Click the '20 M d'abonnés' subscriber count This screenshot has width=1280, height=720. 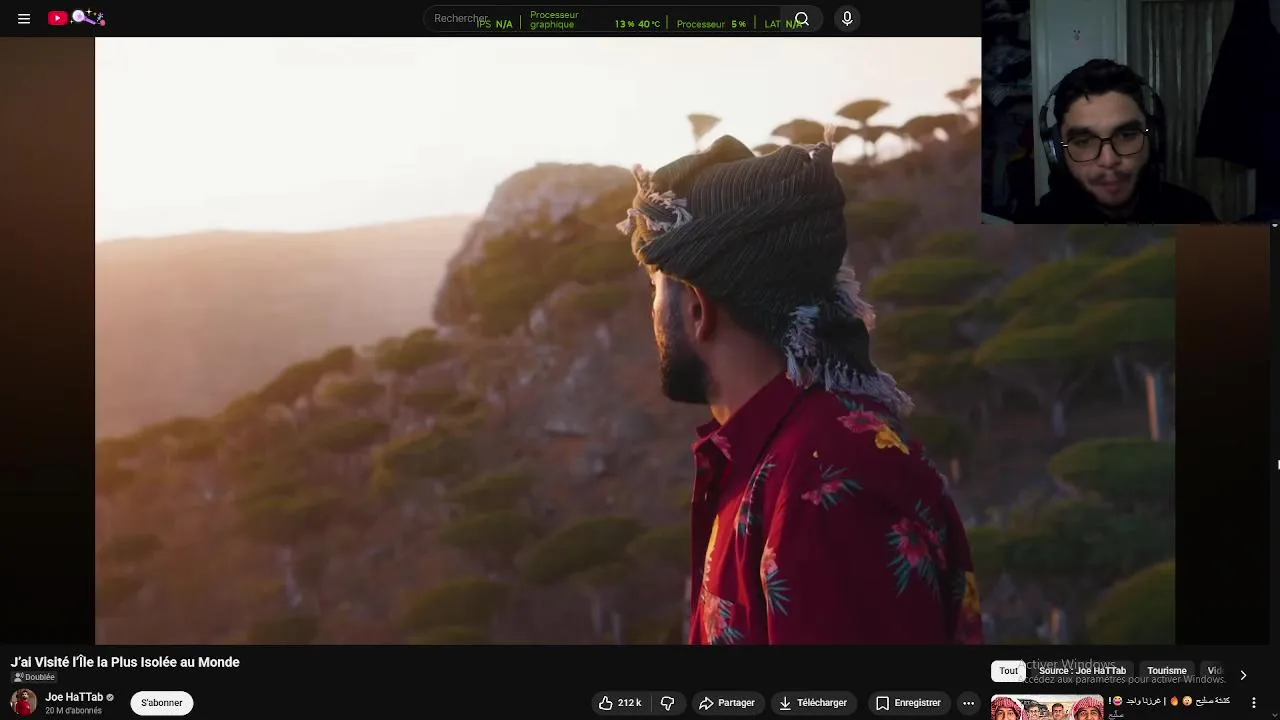73,711
